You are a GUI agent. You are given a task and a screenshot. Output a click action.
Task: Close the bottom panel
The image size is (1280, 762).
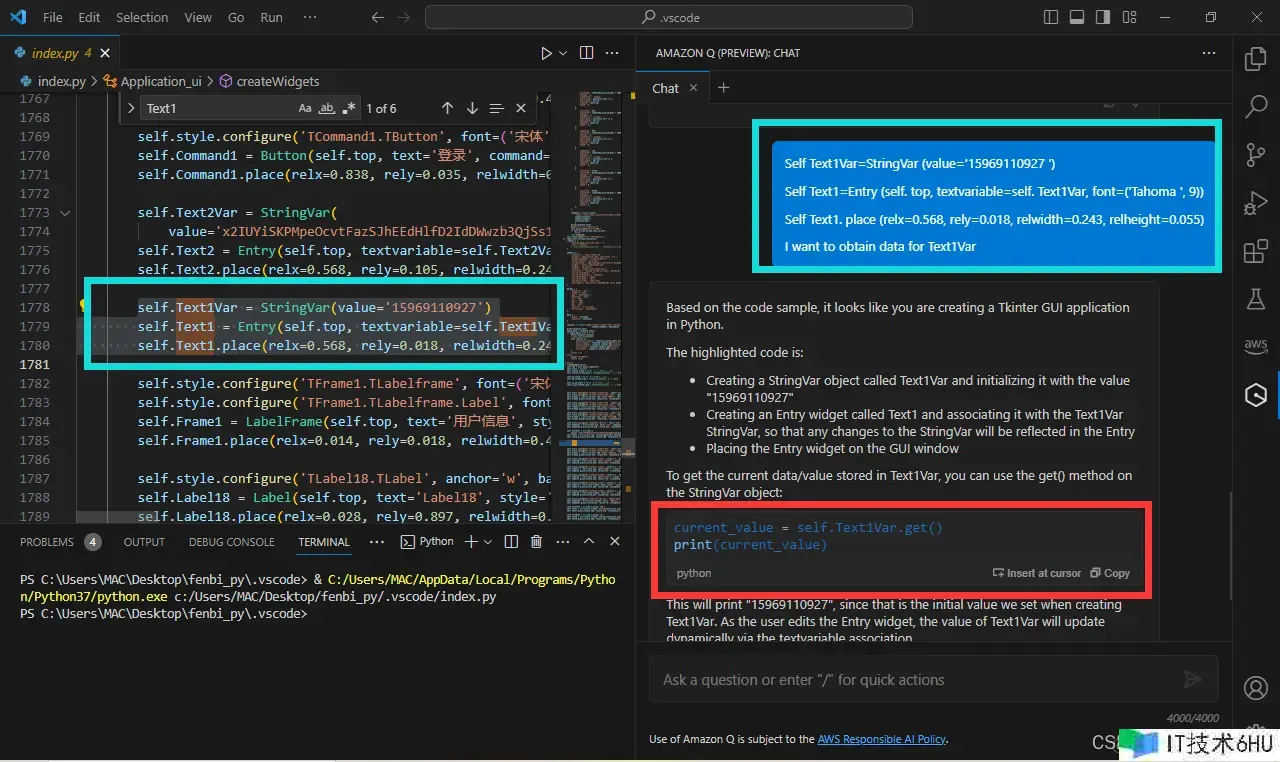pyautogui.click(x=615, y=542)
